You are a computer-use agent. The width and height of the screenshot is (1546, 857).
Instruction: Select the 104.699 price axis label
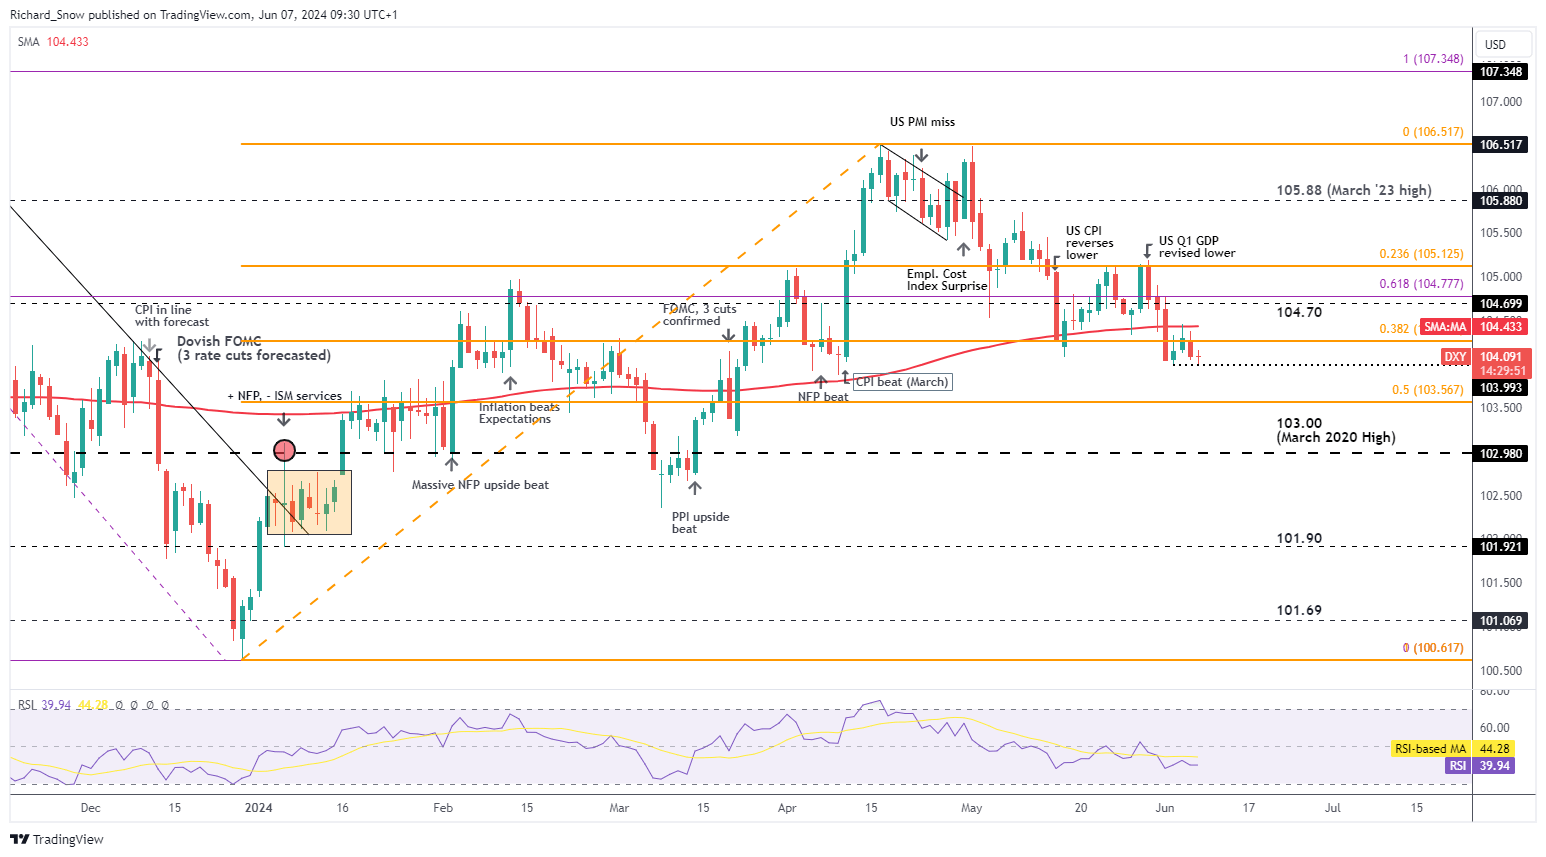tap(1501, 304)
